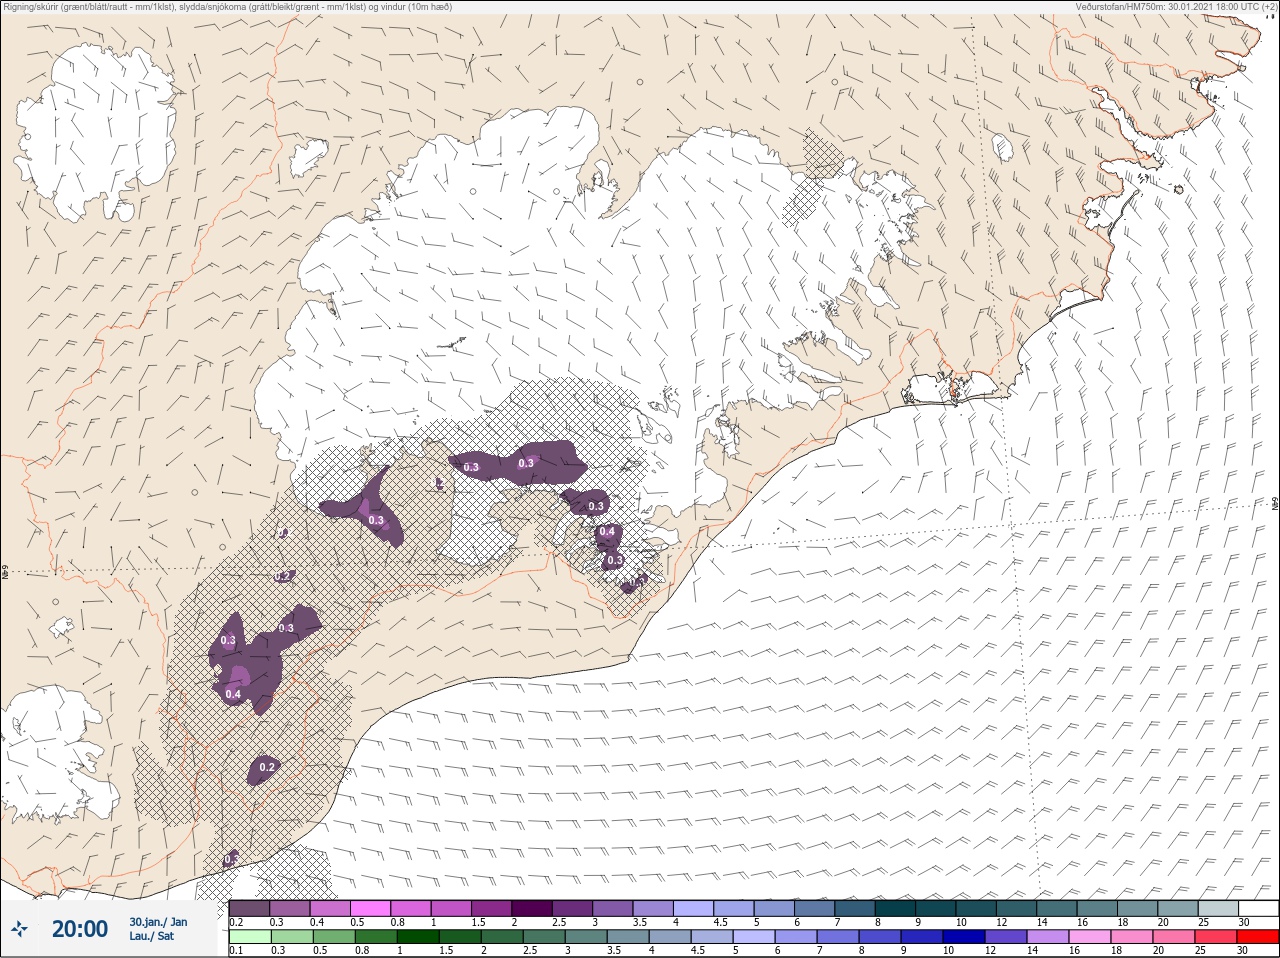Viewport: 1280px width, 958px height.
Task: Select the darkest green 1 rain legend swatch
Action: point(418,938)
